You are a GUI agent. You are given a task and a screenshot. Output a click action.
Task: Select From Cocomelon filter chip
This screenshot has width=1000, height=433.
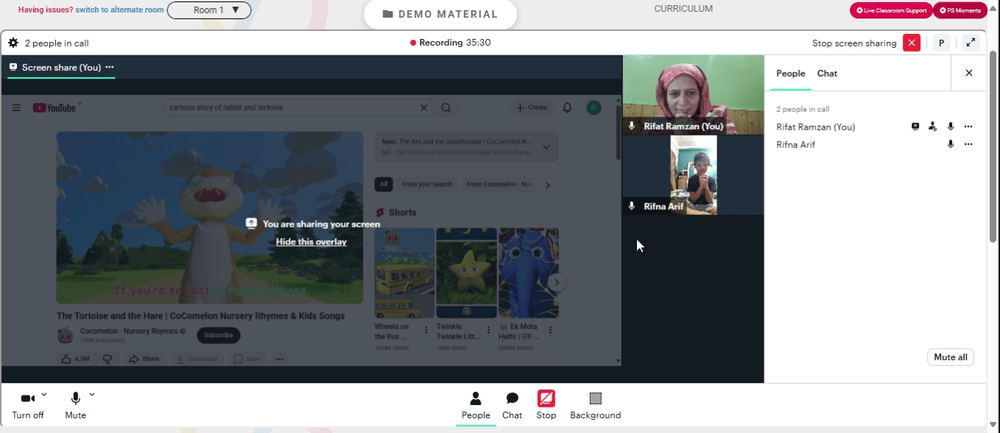[499, 184]
